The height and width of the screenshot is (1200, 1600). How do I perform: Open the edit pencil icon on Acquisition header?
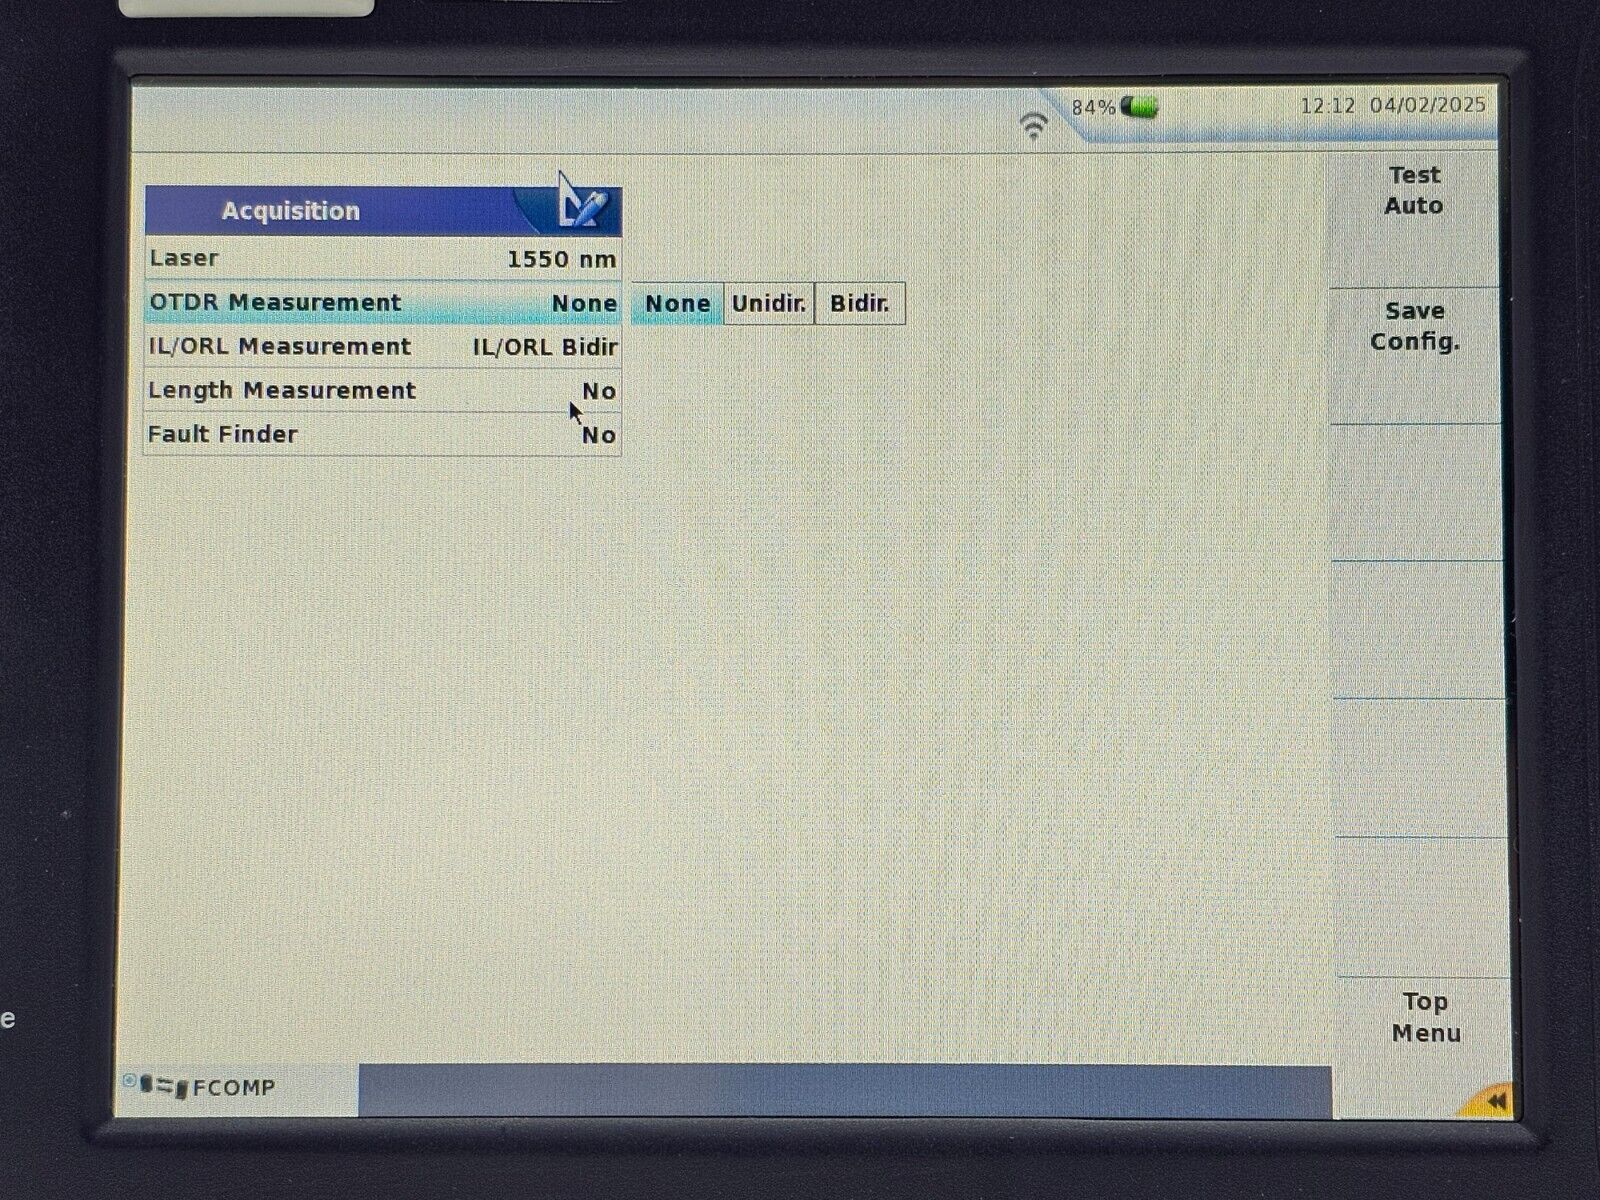click(581, 207)
